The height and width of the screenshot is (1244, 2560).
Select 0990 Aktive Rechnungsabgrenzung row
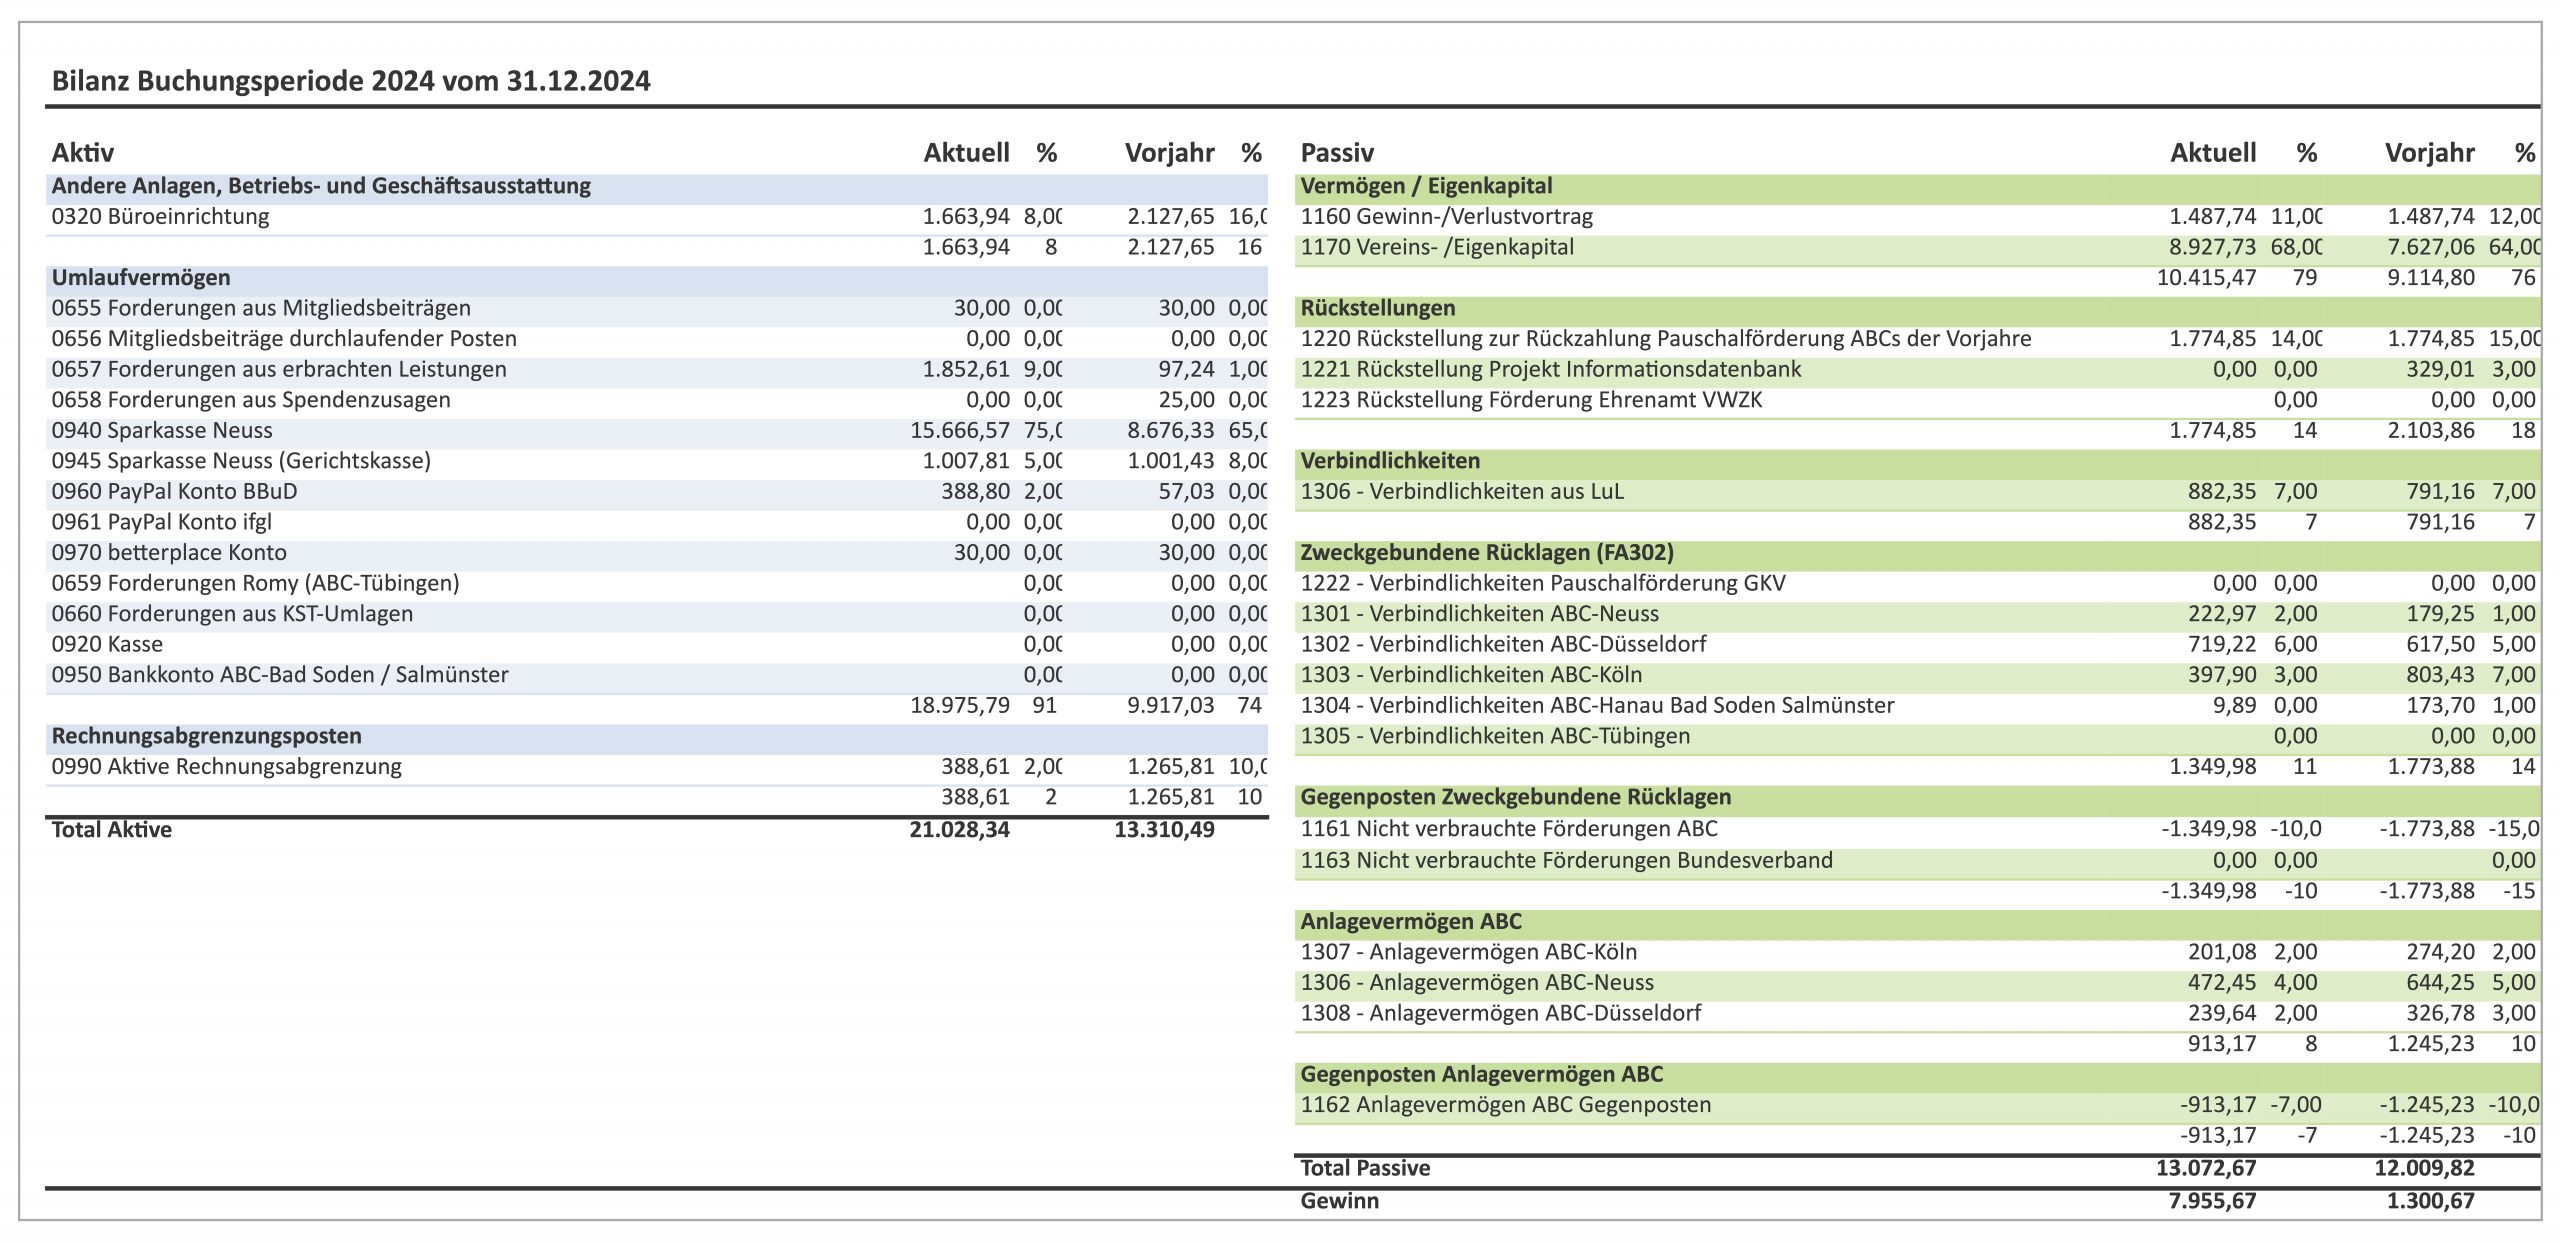coord(657,767)
